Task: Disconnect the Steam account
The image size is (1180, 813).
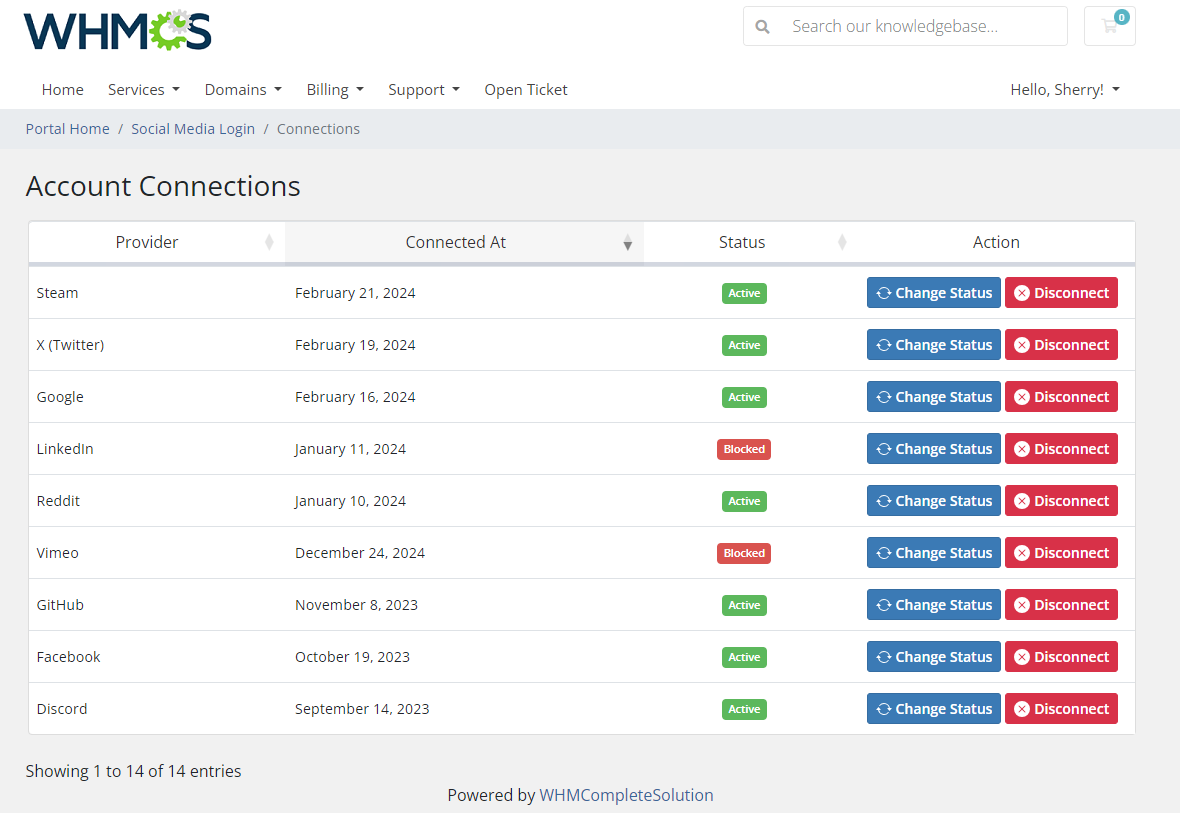Action: 1061,293
